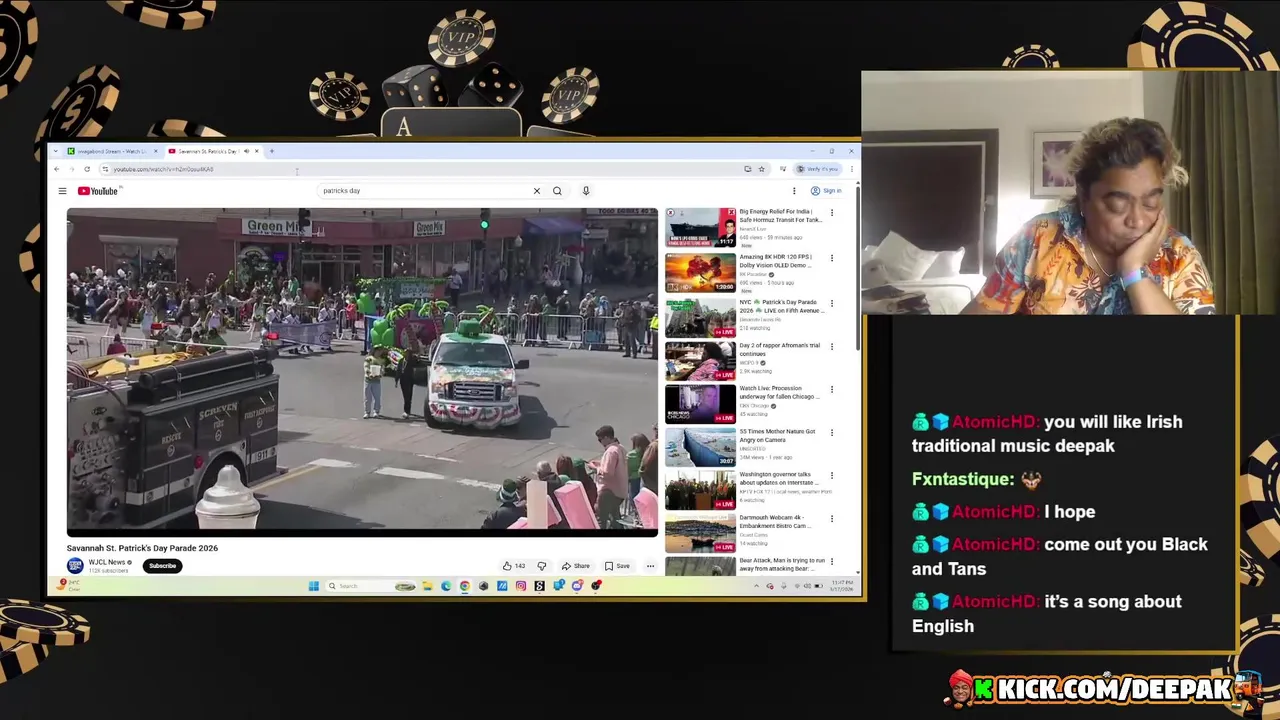1280x720 pixels.
Task: Like the video with 143 likes
Action: [513, 566]
